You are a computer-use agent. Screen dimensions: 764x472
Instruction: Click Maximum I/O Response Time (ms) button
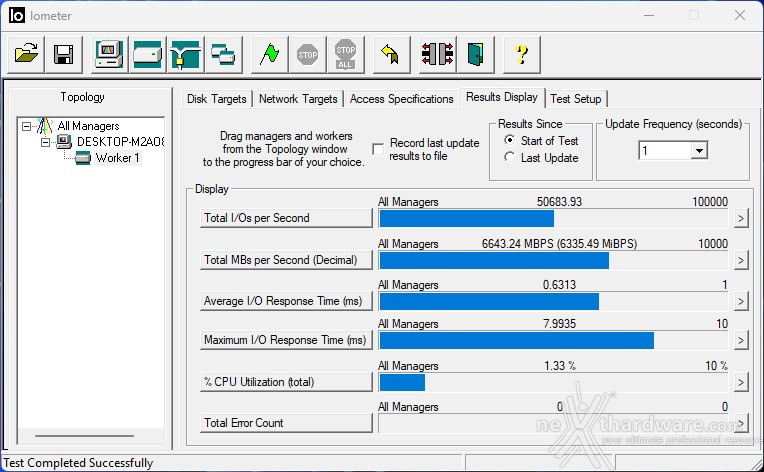[x=286, y=340]
